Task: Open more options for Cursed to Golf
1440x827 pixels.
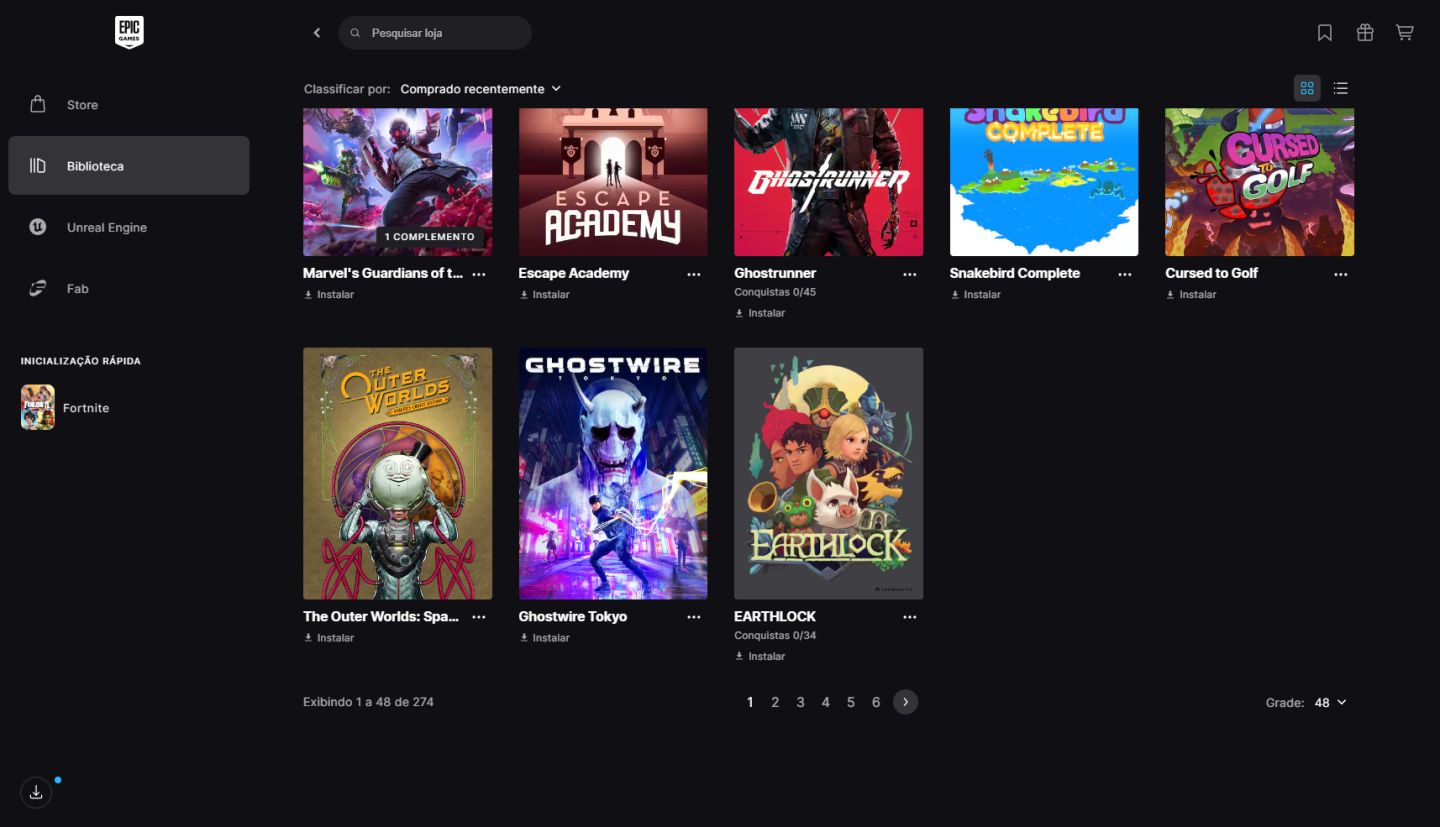Action: click(1340, 274)
